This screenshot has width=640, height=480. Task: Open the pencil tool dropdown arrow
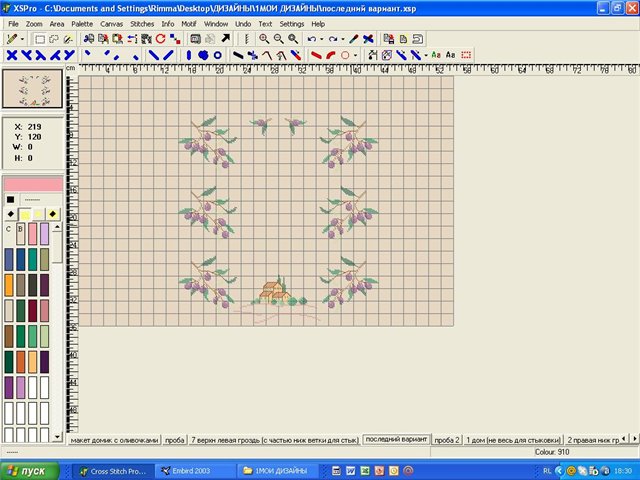click(22, 38)
